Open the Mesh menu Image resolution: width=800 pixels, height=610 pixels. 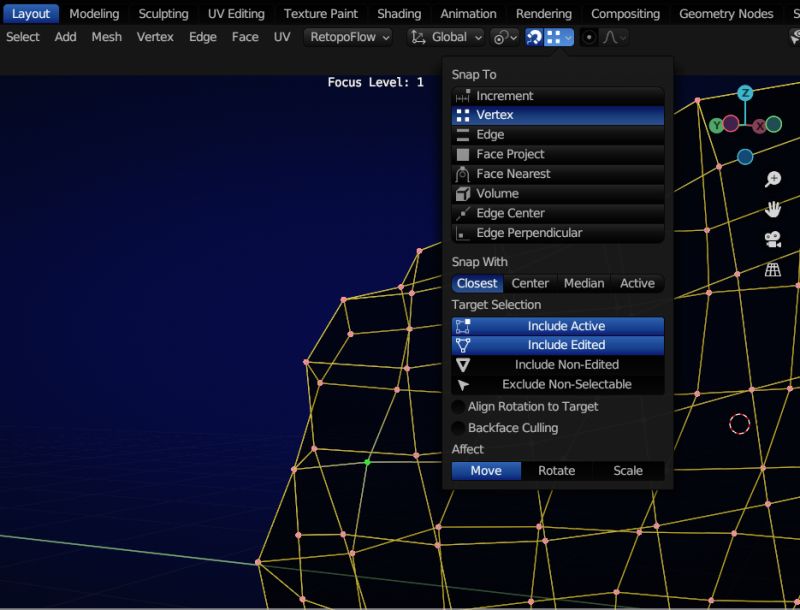pos(106,37)
